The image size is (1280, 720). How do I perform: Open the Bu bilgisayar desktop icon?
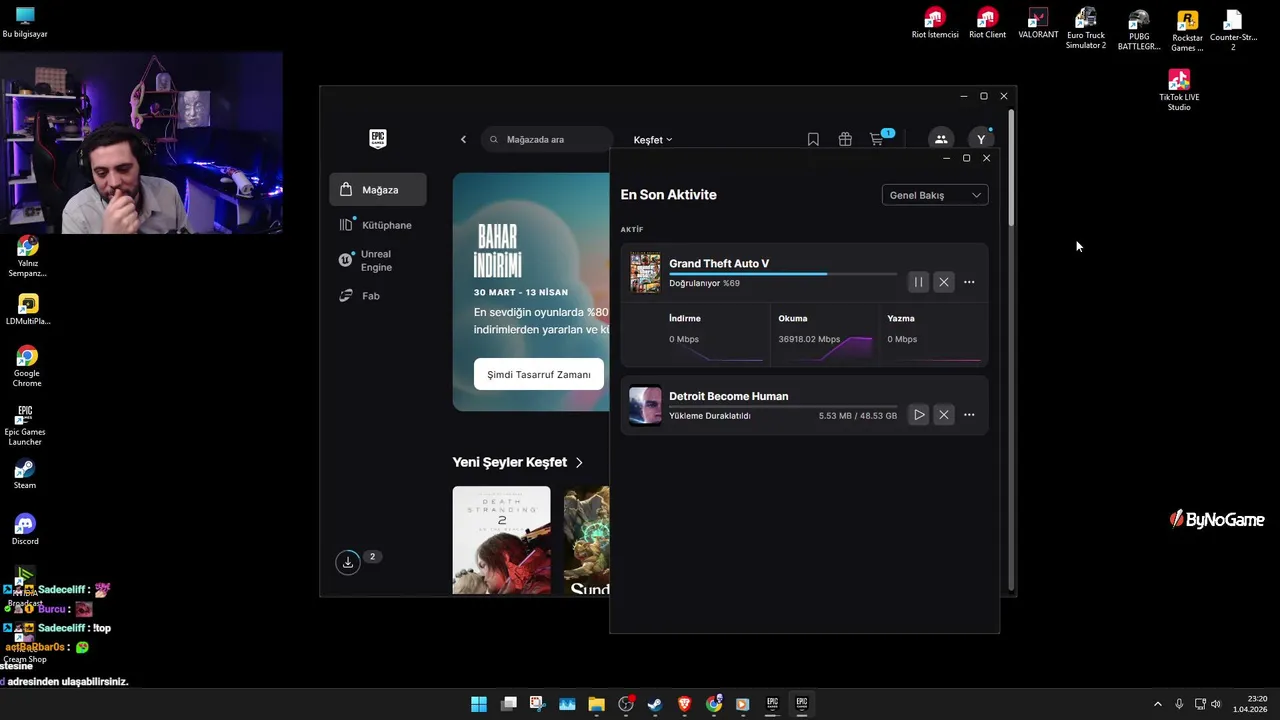tap(25, 23)
